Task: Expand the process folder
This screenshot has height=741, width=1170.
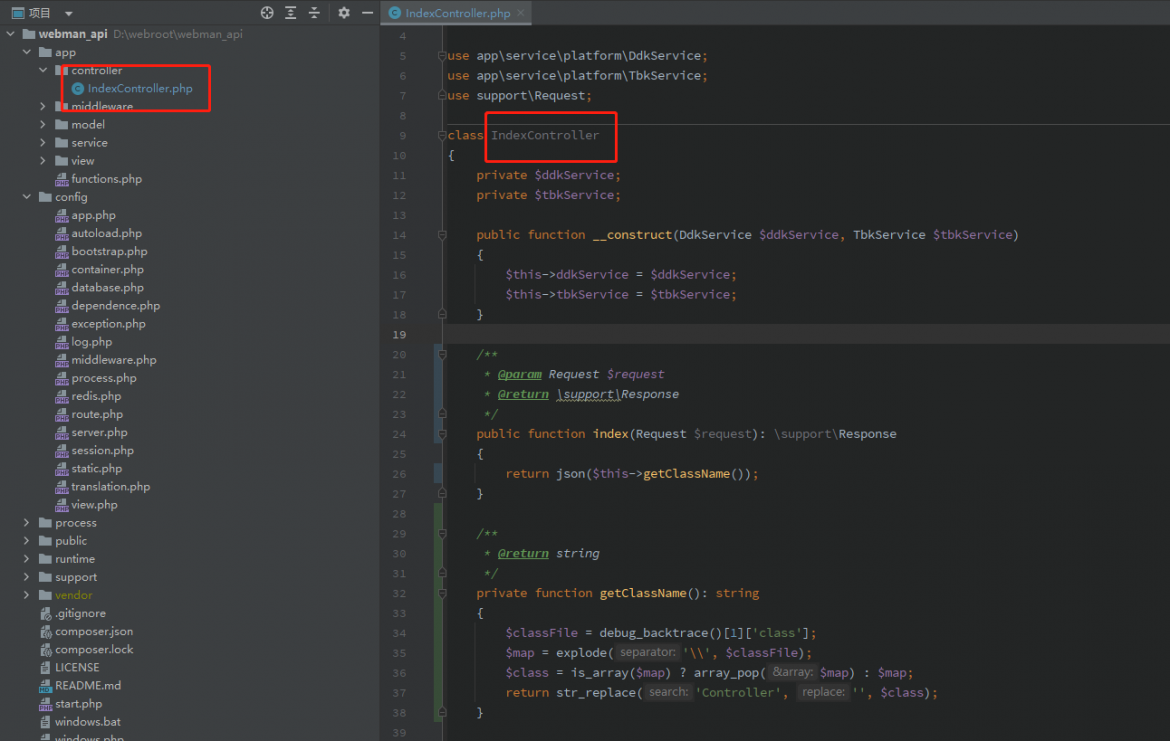Action: pyautogui.click(x=27, y=522)
